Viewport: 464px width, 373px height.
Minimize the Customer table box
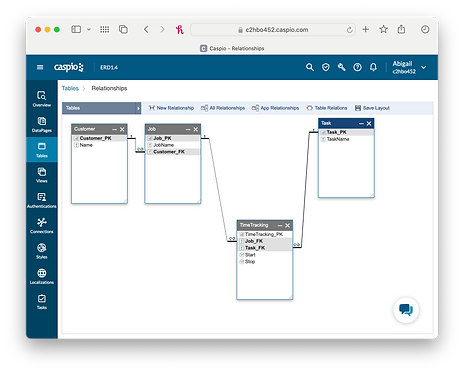tap(115, 129)
